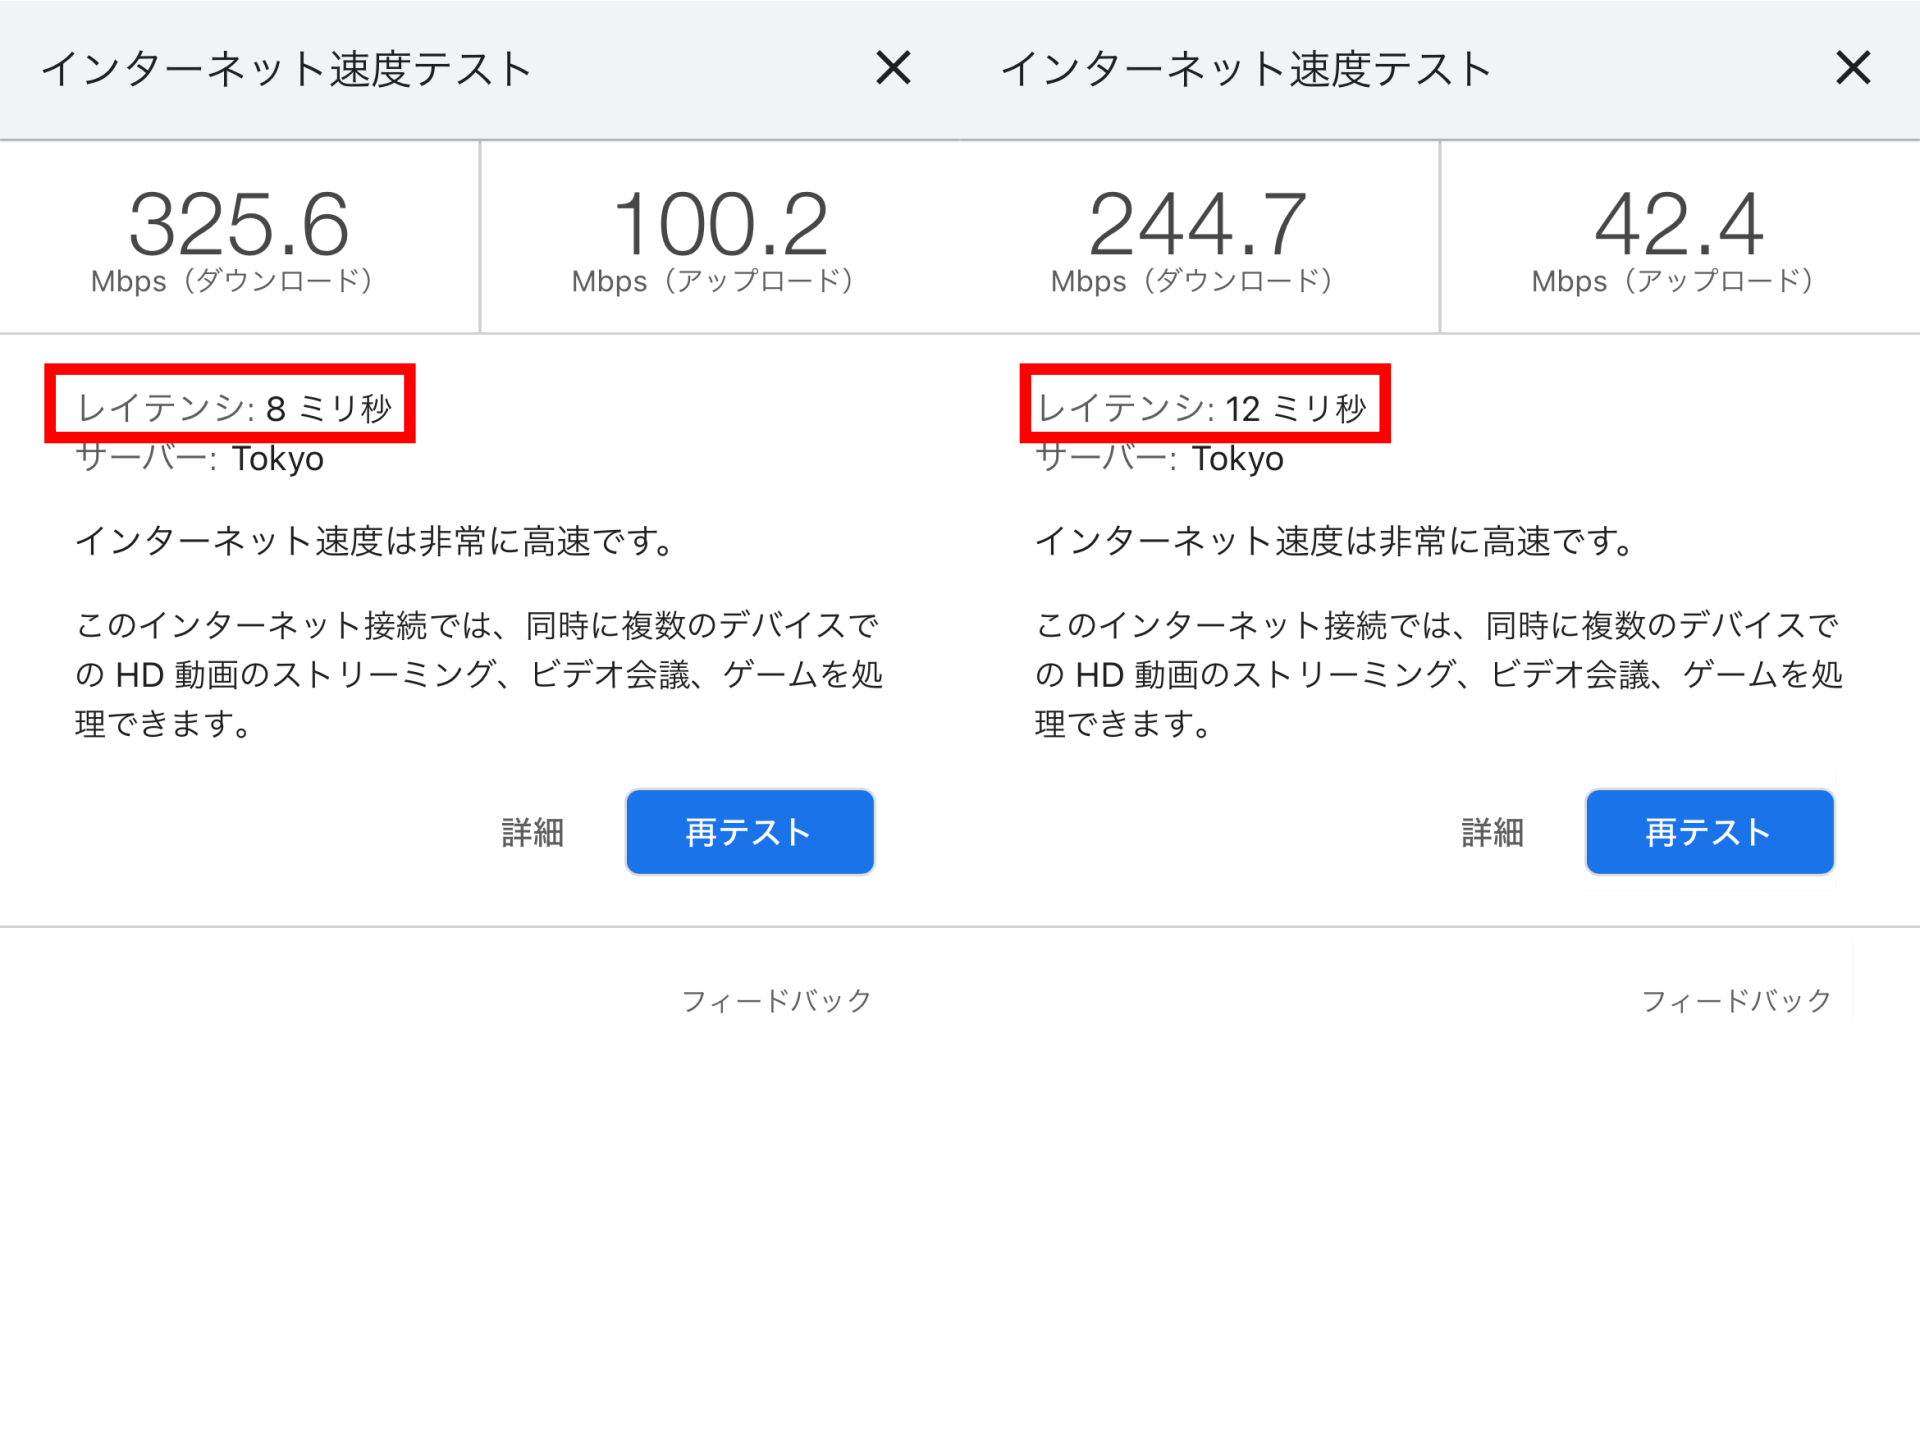
Task: Click the left フィードバック link
Action: 776,1000
